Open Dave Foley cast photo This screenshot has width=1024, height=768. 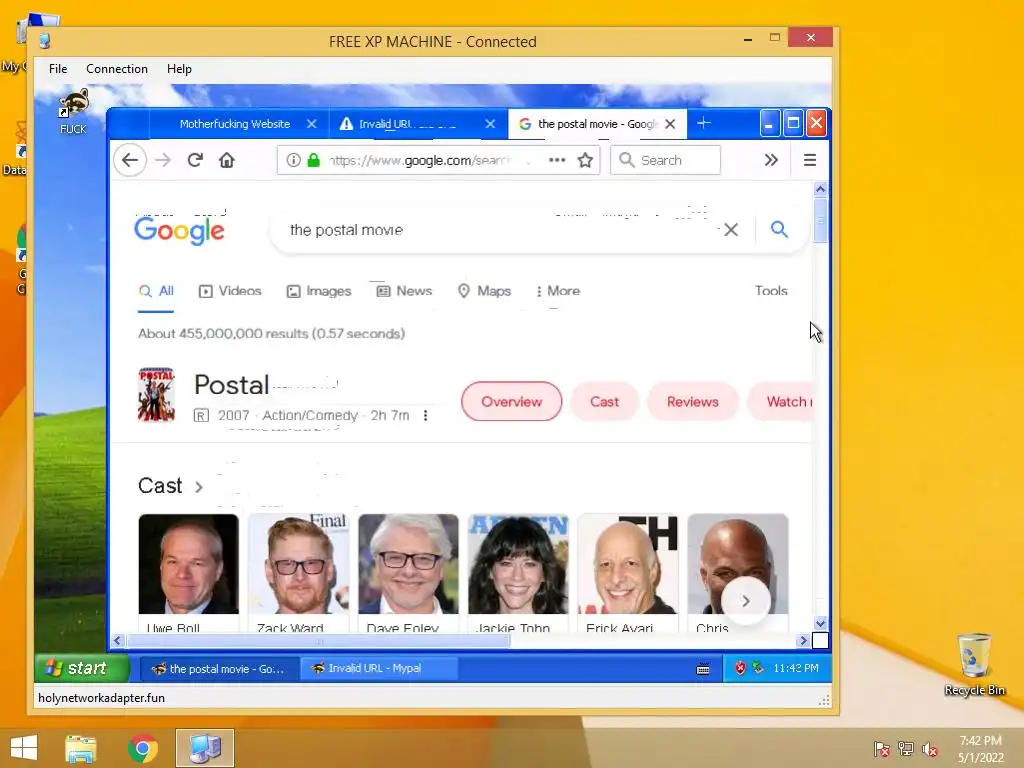point(408,564)
